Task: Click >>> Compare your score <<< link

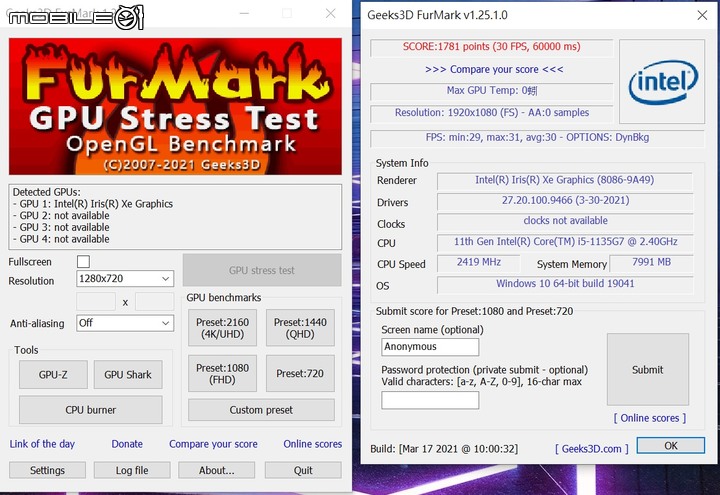Action: [x=494, y=69]
